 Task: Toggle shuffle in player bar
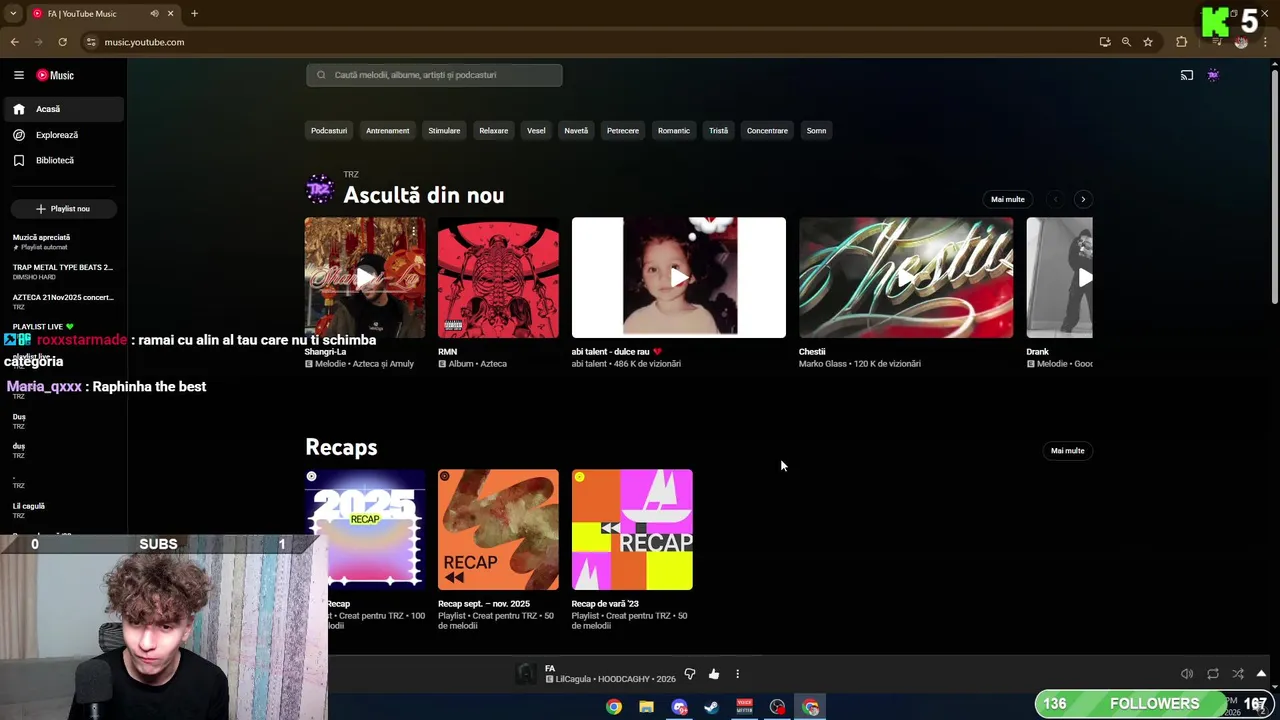(1238, 674)
